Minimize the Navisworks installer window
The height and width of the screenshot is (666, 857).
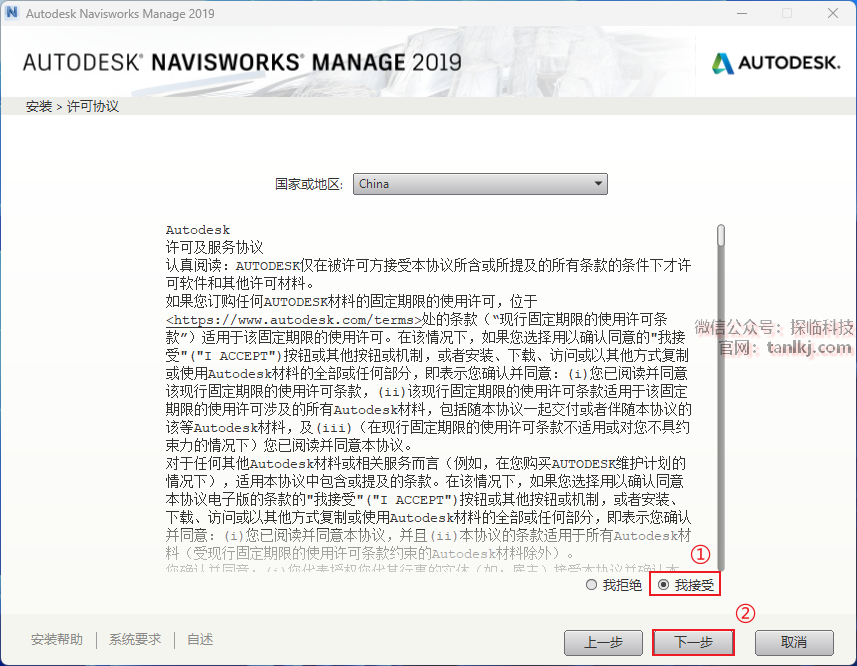(x=742, y=13)
